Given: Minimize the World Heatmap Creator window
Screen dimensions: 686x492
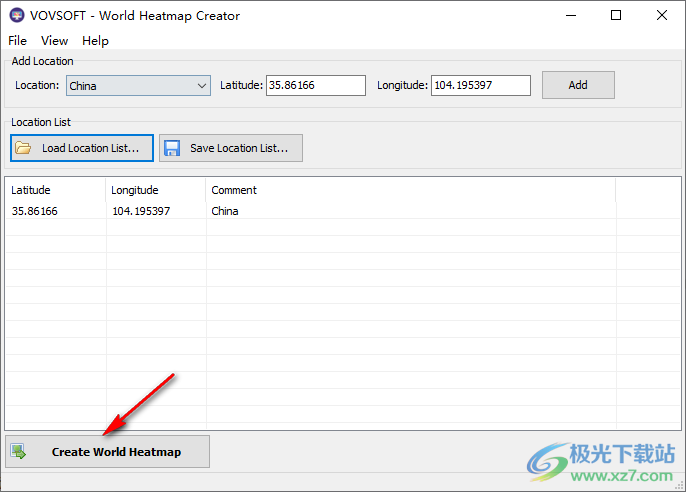Looking at the screenshot, I should click(x=571, y=15).
